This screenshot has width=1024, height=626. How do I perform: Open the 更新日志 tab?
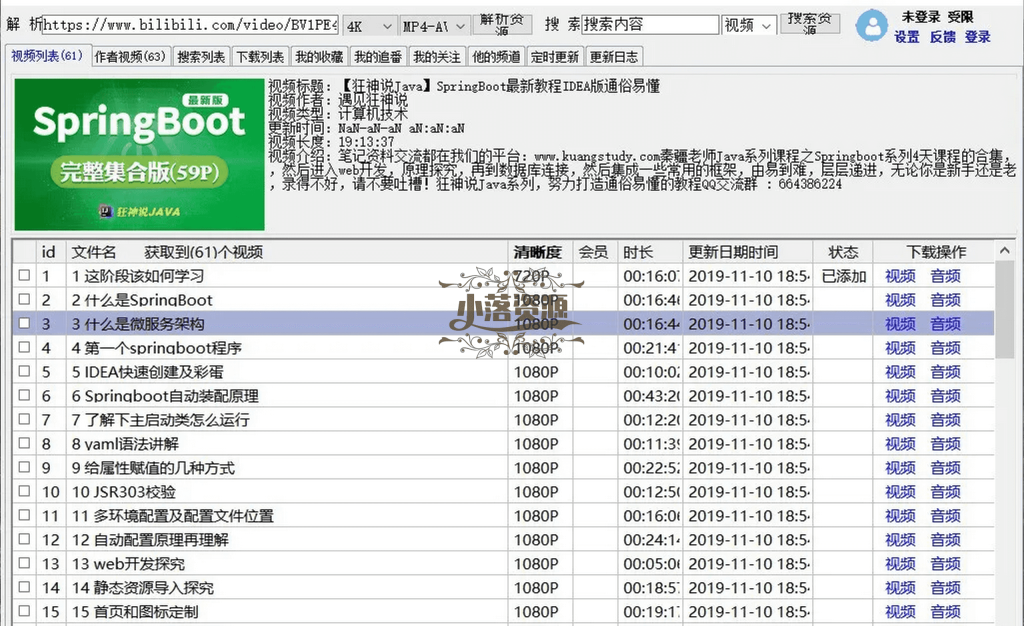pyautogui.click(x=614, y=57)
